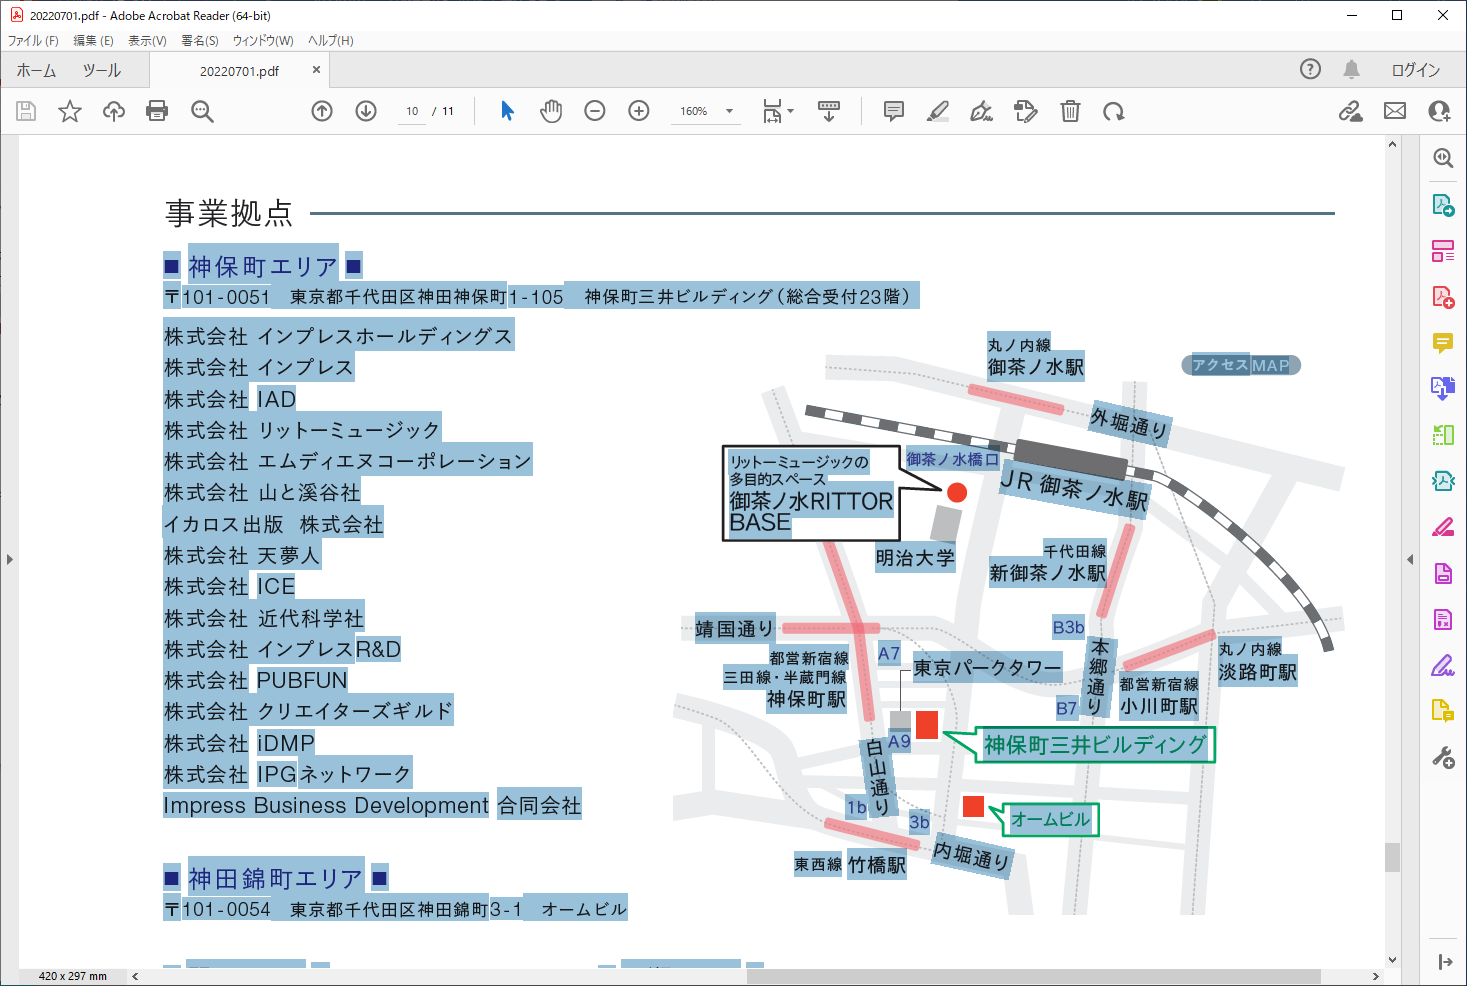1467x986 pixels.
Task: Switch to the ホーム tab
Action: click(x=36, y=70)
